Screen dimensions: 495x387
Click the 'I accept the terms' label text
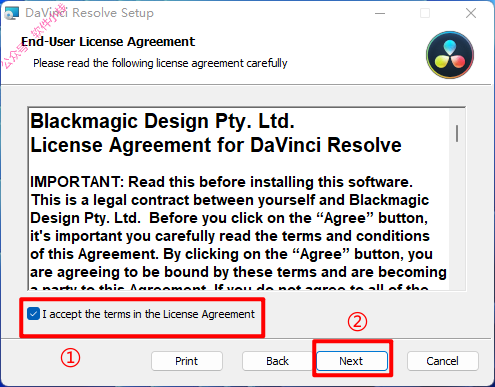point(148,314)
